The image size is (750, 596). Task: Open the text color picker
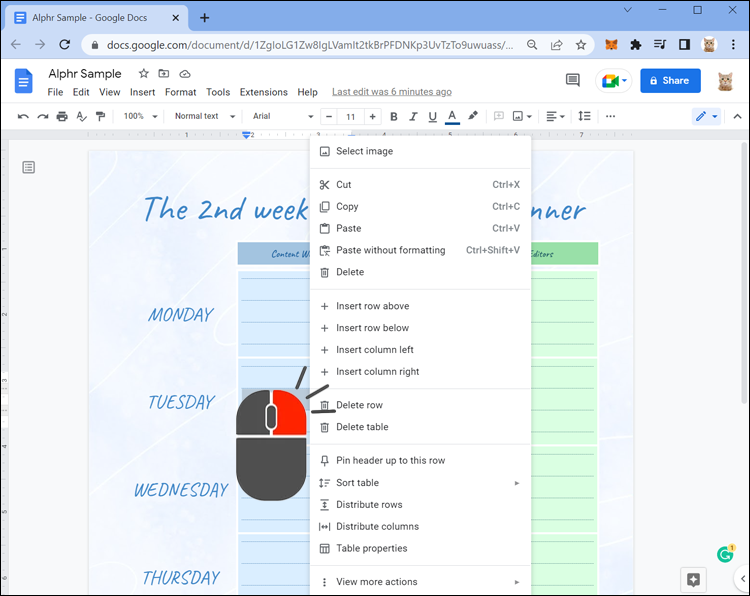pyautogui.click(x=452, y=116)
